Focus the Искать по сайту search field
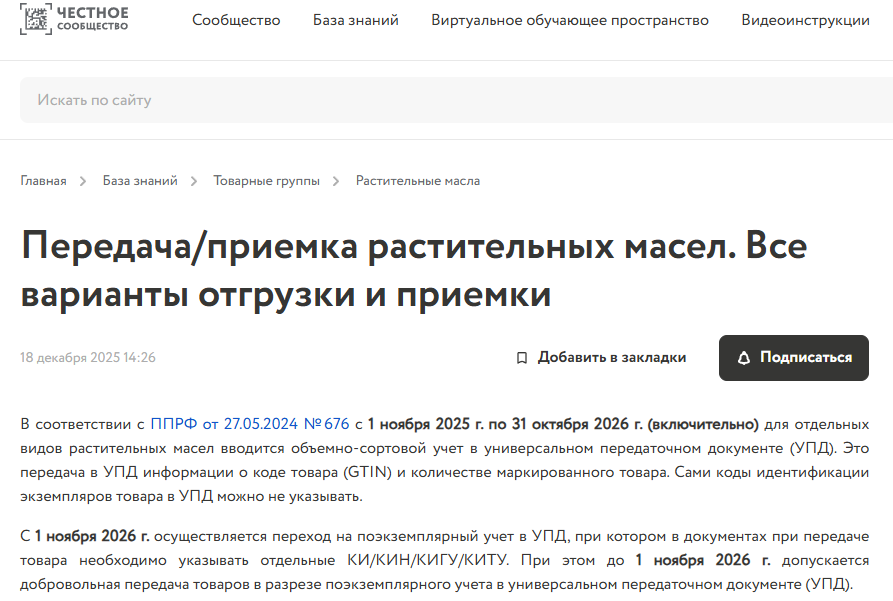 click(x=450, y=100)
